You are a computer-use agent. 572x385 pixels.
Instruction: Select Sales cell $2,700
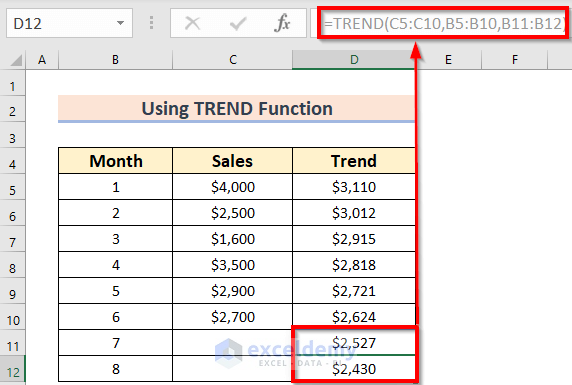(232, 317)
